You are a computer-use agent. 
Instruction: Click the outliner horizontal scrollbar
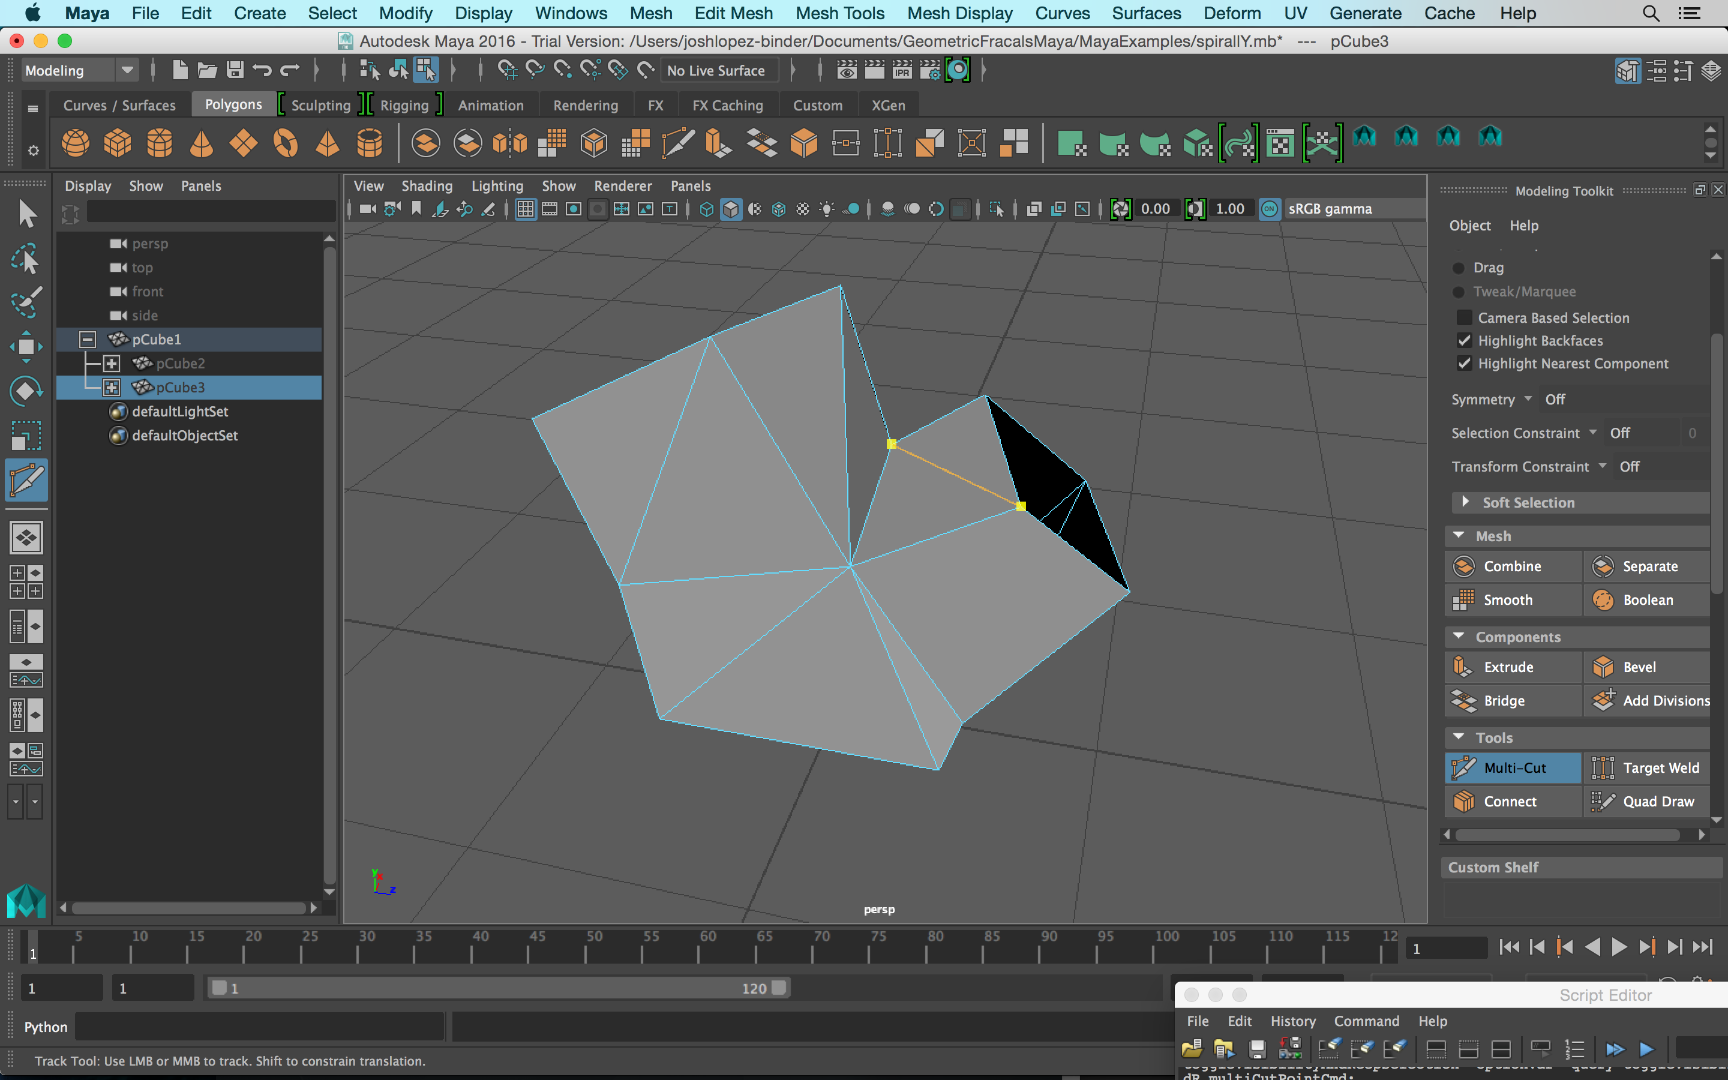coord(190,908)
